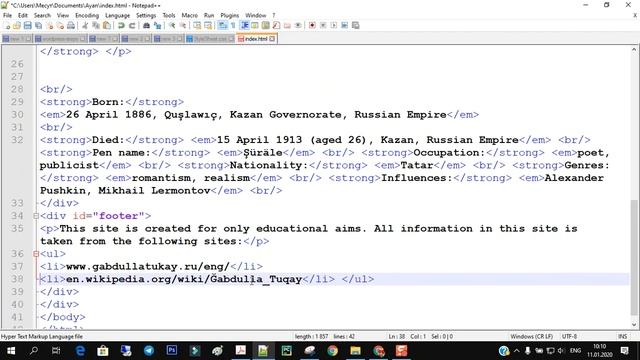Paste clipboard using the toolbar icon
This screenshot has width=640, height=360.
(107, 25)
